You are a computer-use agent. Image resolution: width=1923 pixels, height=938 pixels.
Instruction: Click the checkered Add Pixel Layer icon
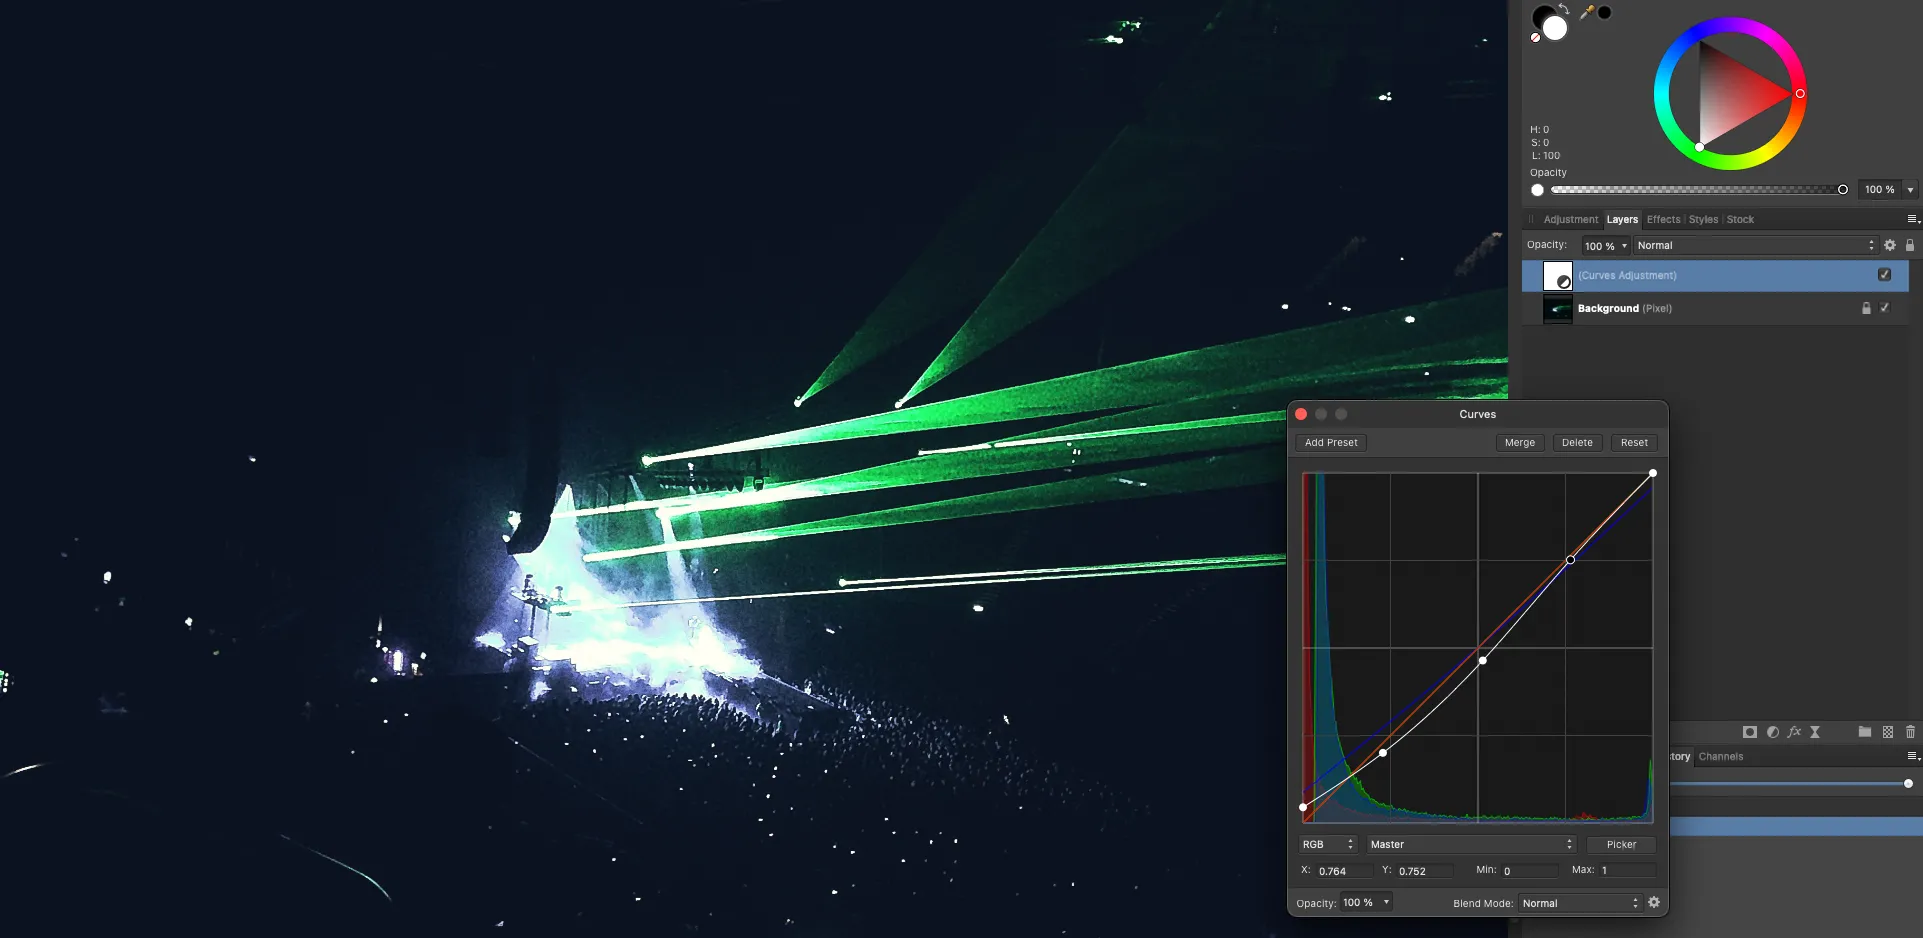pos(1888,732)
